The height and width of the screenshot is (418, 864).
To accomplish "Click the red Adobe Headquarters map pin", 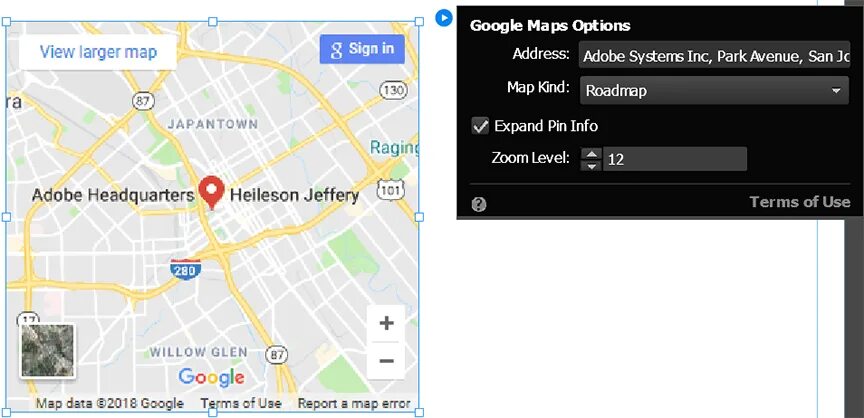I will 211,191.
